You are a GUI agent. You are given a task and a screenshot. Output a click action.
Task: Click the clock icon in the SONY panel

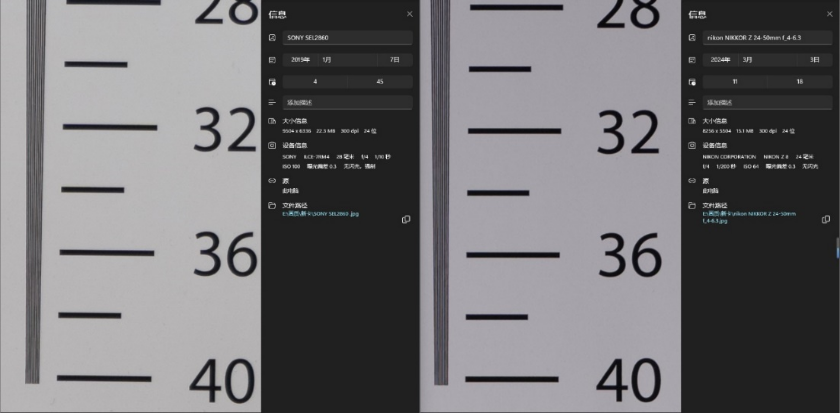coord(272,82)
